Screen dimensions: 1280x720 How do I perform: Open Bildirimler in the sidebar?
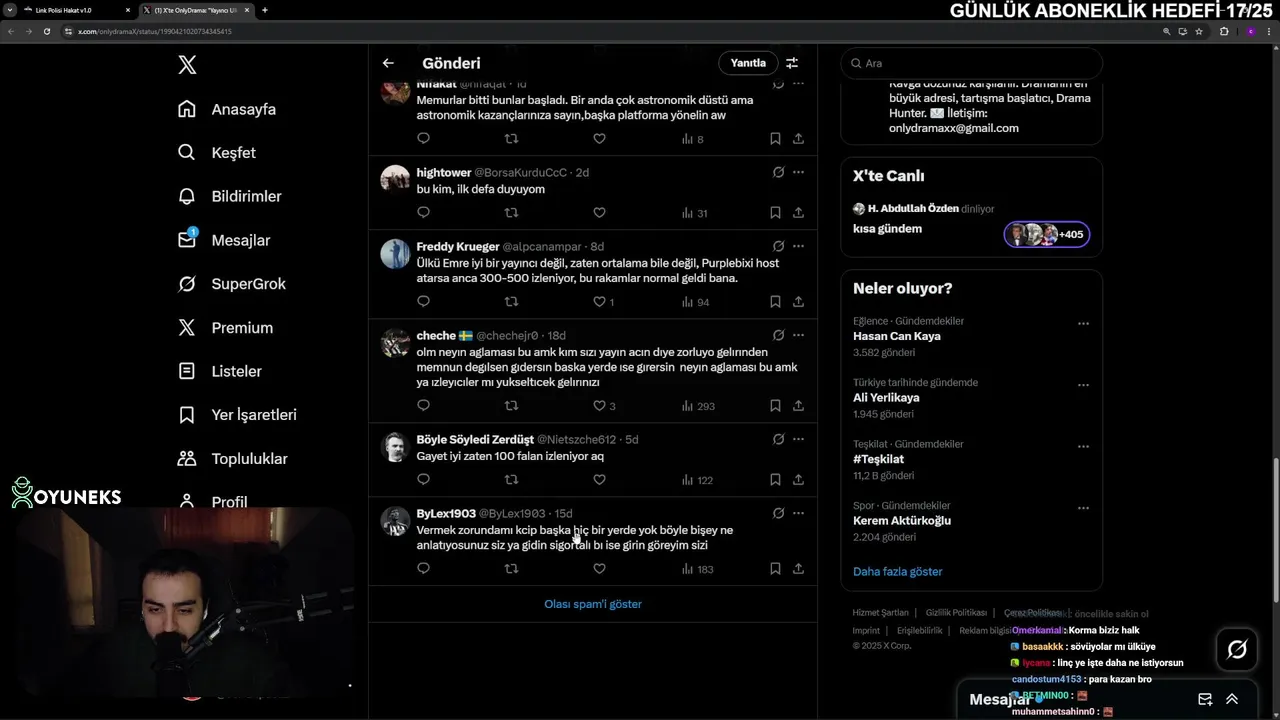click(230, 196)
